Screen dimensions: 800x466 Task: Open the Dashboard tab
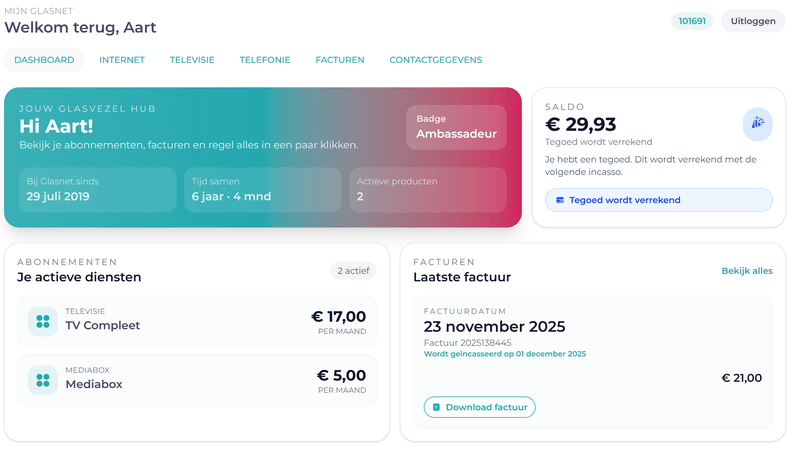(44, 60)
